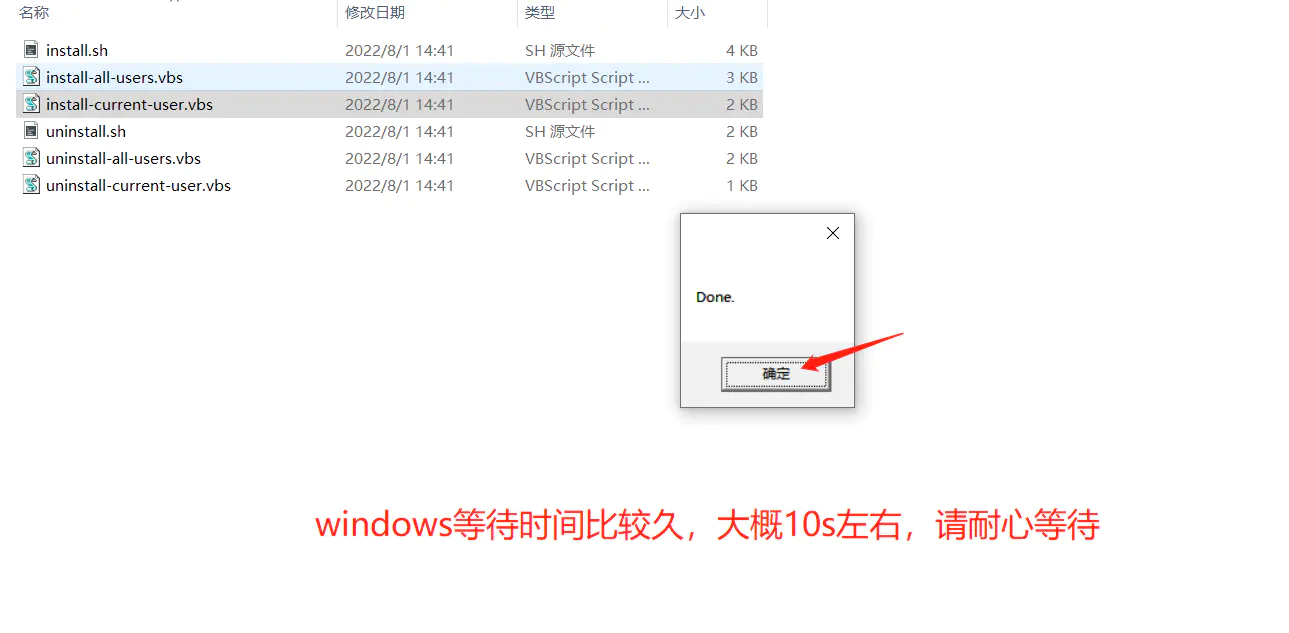
Task: Confirm the Done dialog with 确定
Action: 776,374
